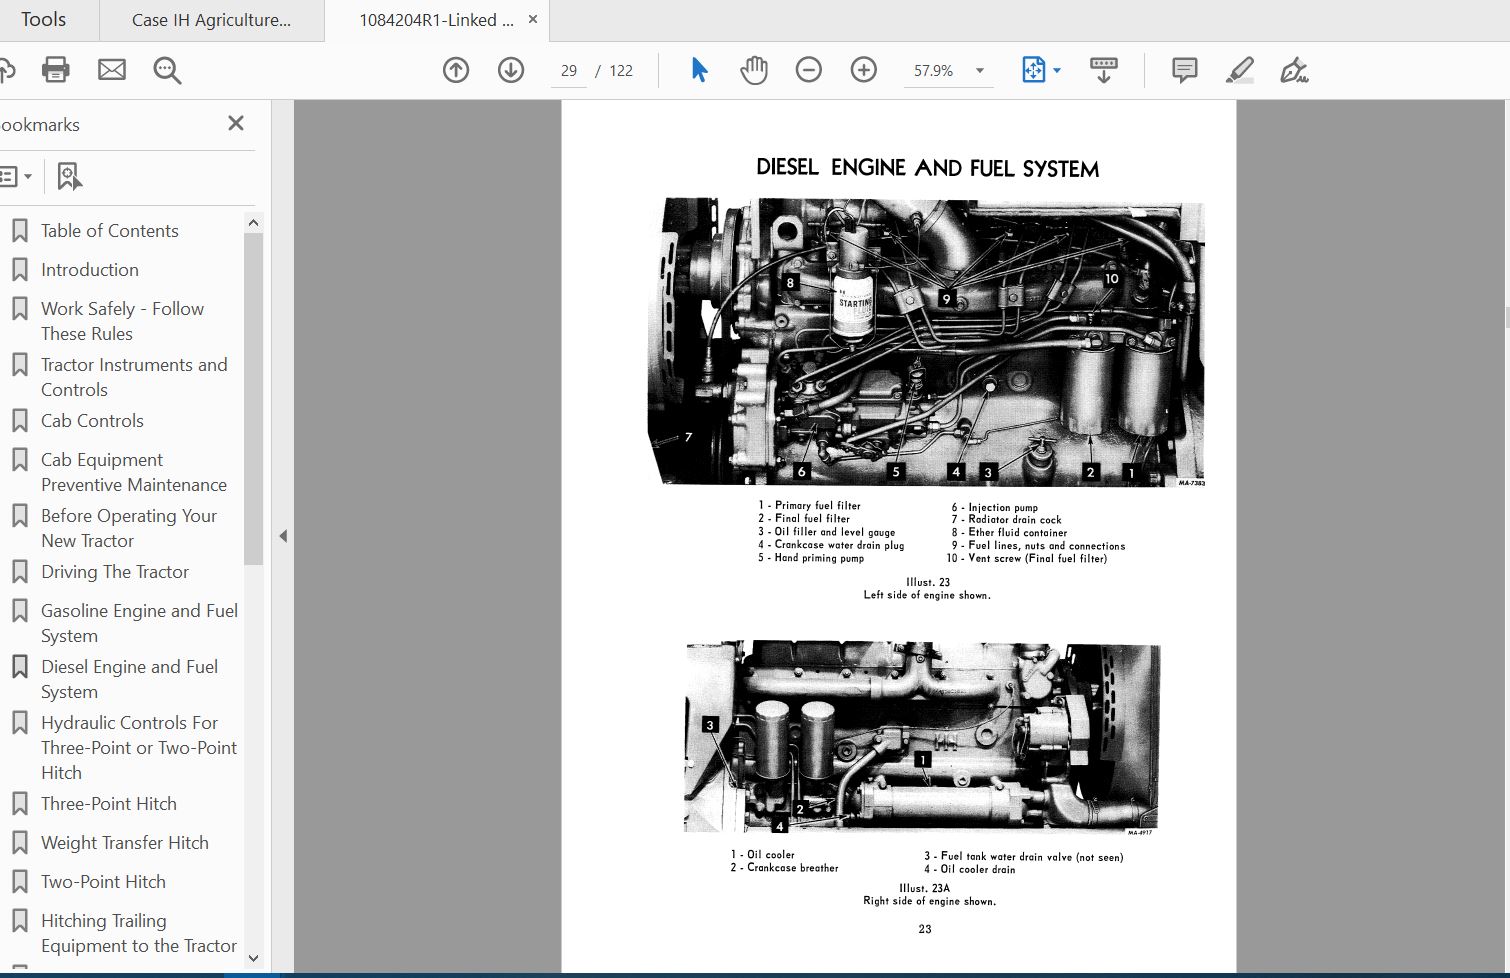The height and width of the screenshot is (978, 1510).
Task: Collapse the Bookmarks navigation pane
Action: (236, 123)
